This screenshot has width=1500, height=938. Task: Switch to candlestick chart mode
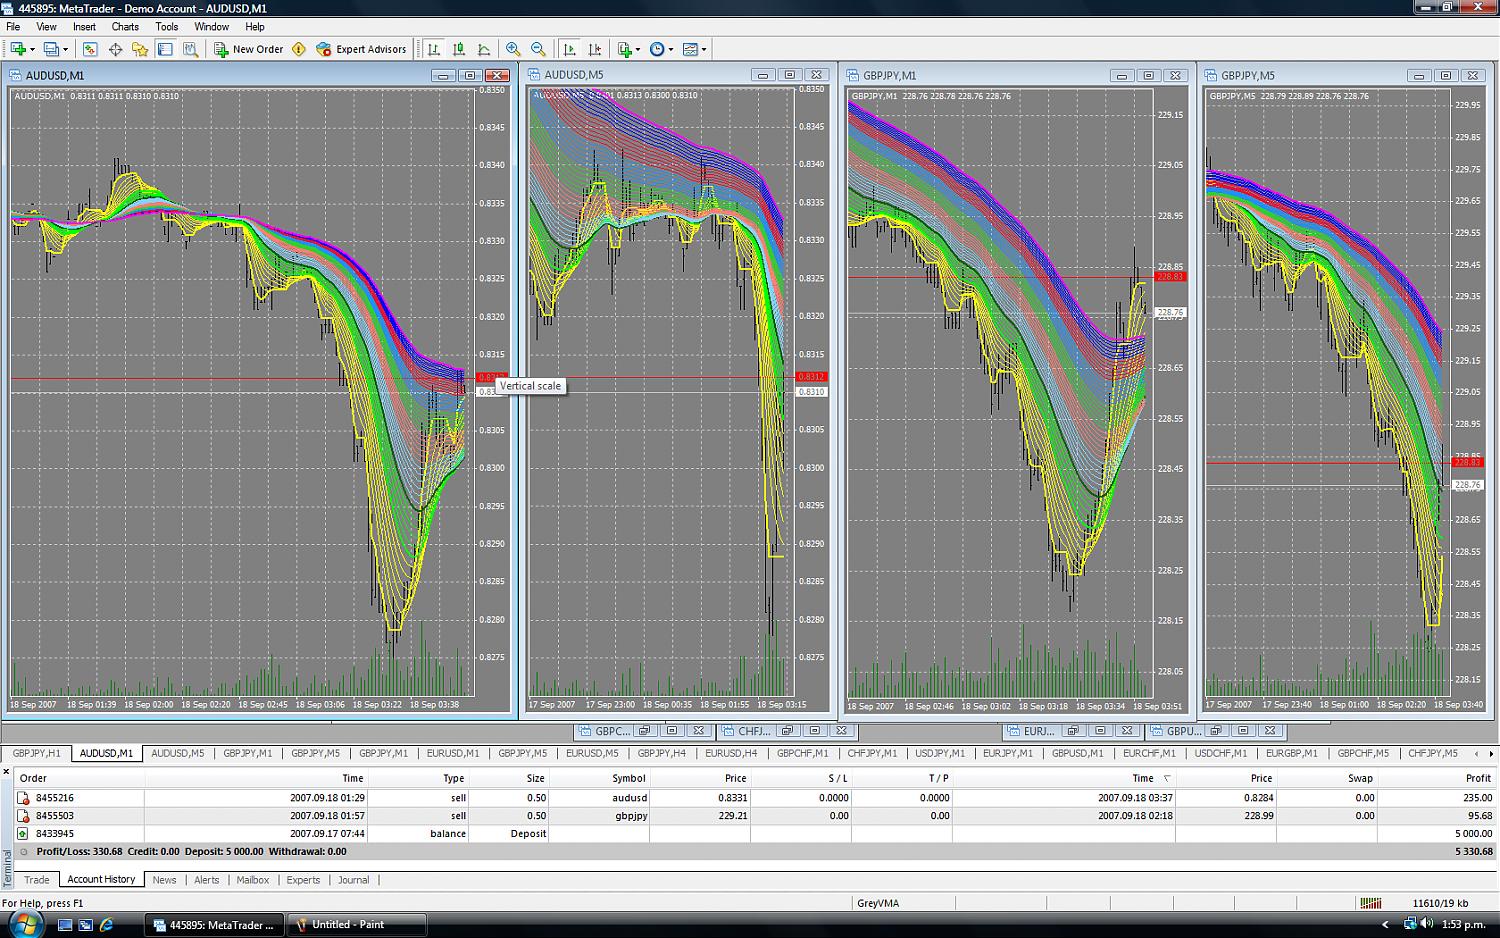click(x=459, y=49)
